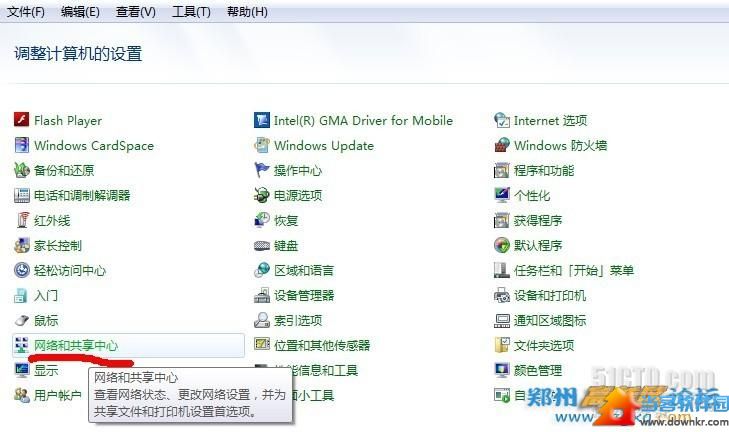Click the 家长控制 text link

point(58,246)
